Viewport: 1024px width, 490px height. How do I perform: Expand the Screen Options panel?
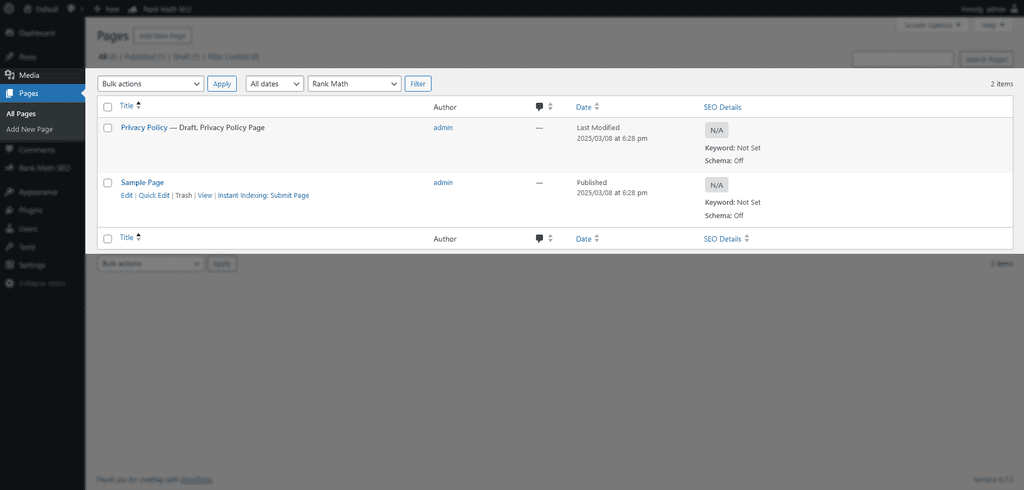click(x=933, y=25)
